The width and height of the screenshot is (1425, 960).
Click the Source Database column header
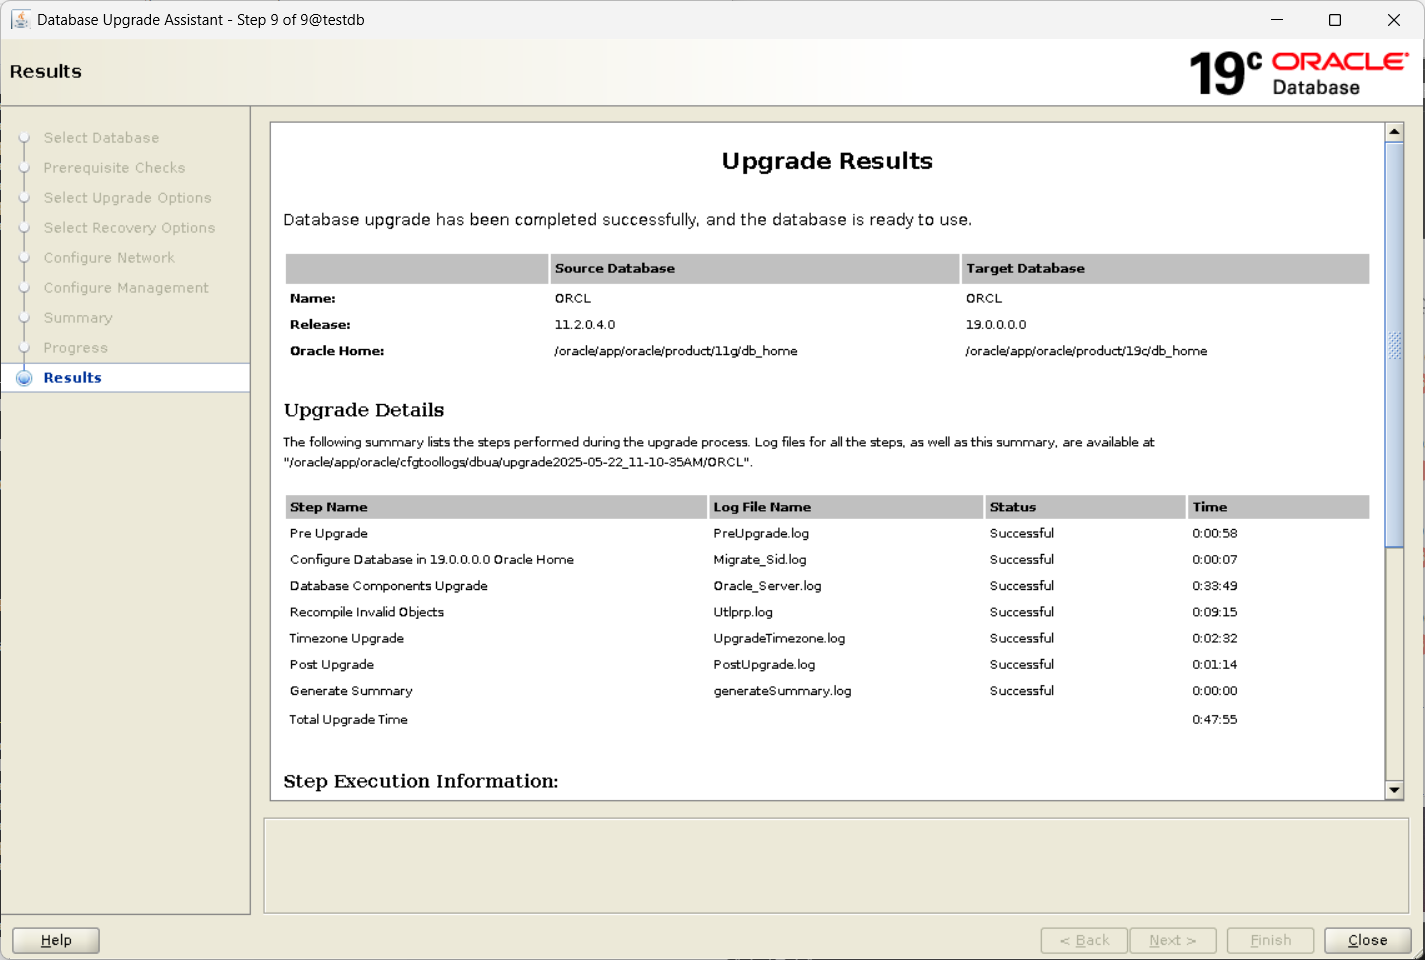(x=755, y=268)
